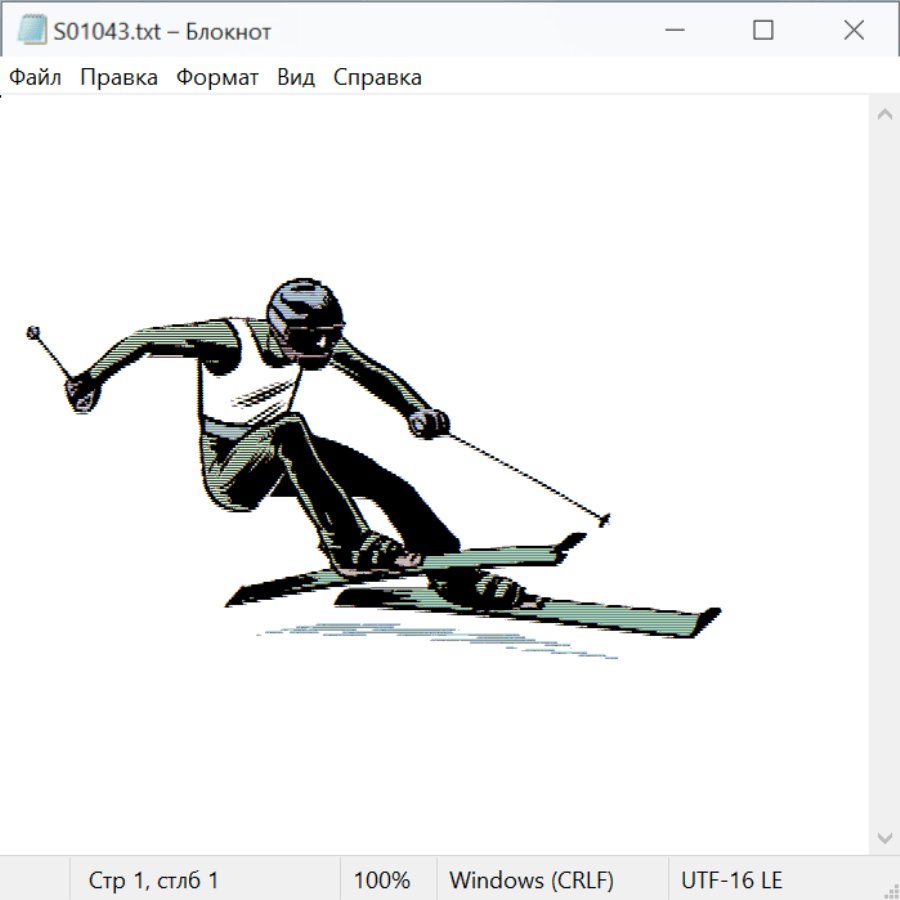Close the S01043.txt Notepad window
Screen dimensions: 900x900
pos(853,31)
